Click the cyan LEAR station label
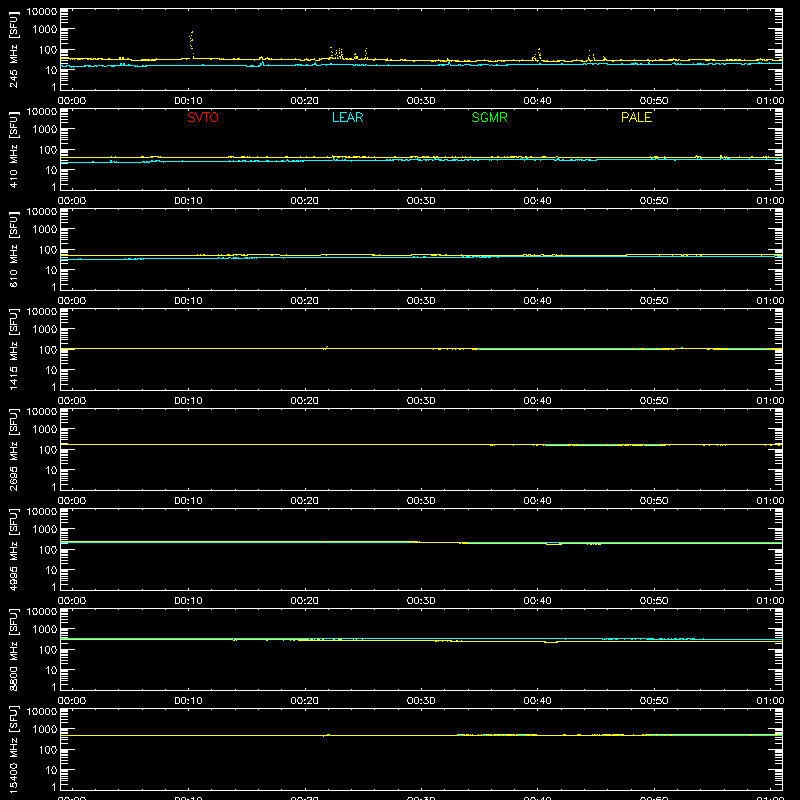 347,117
